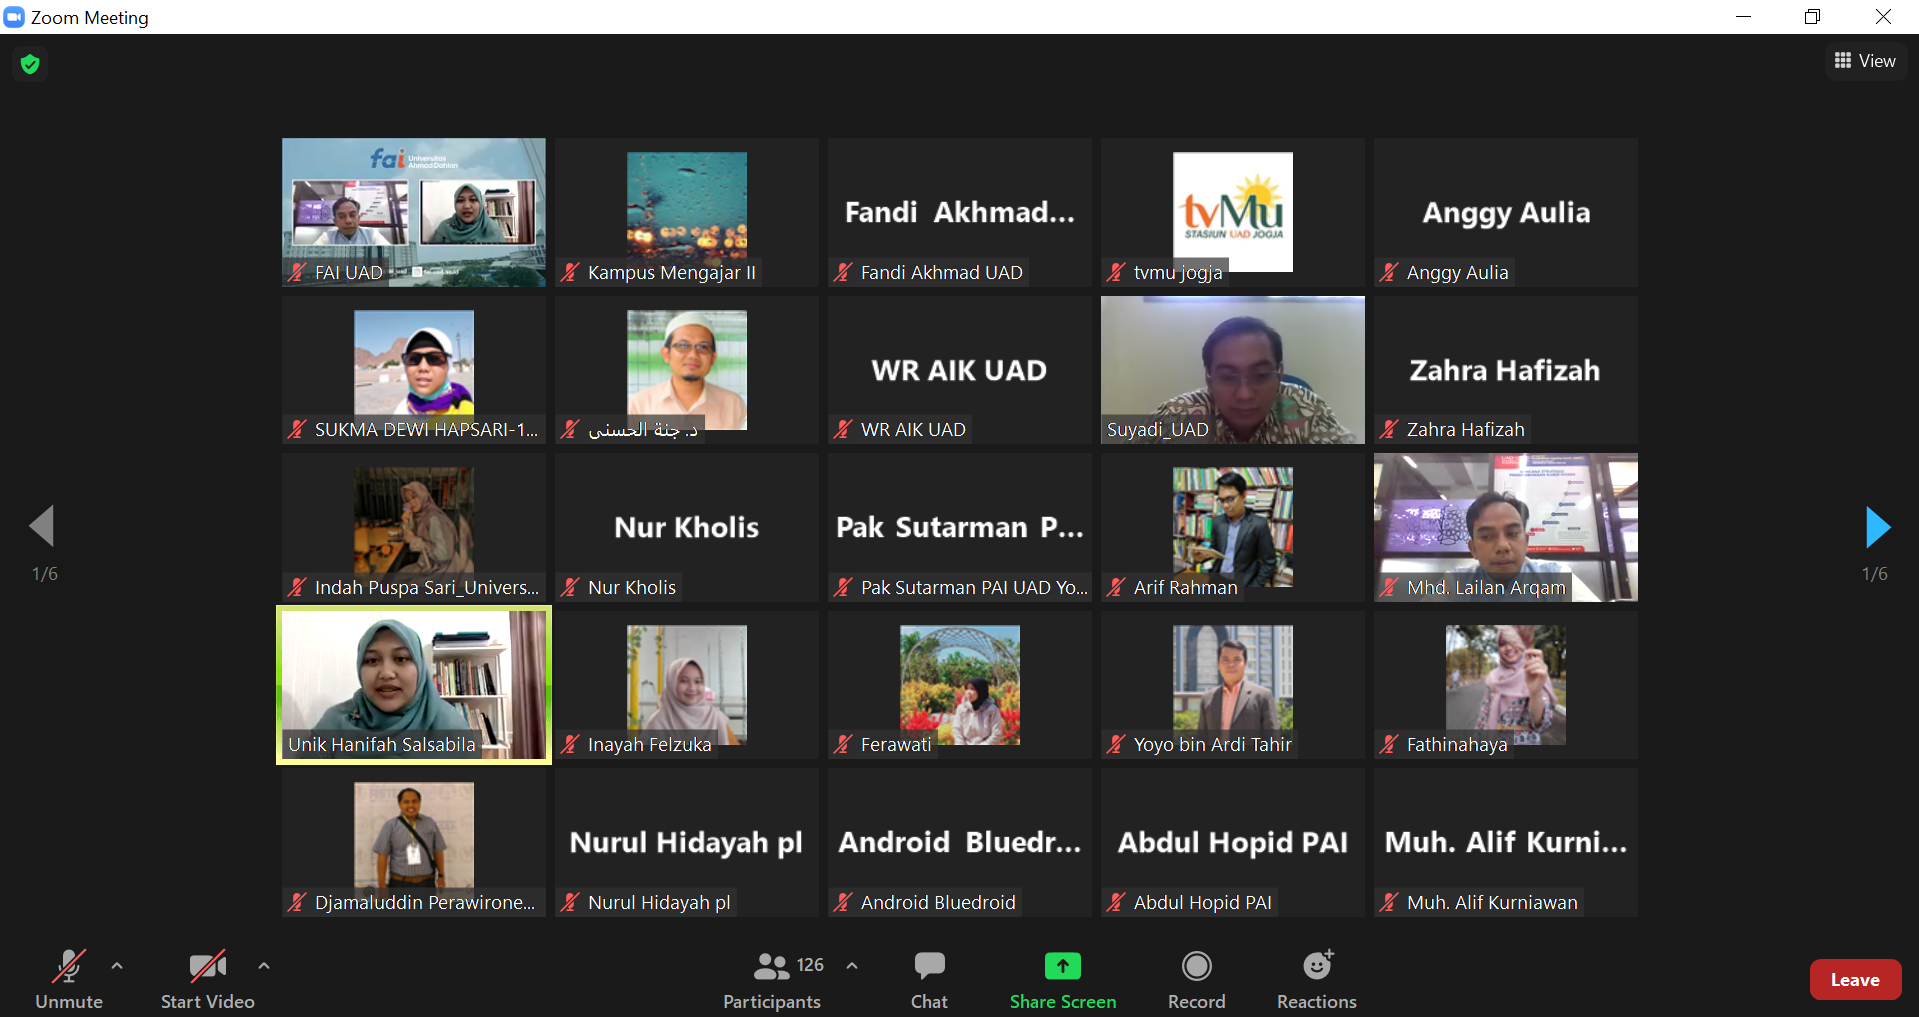Screen dimensions: 1919x1017
Task: Open the View layout menu
Action: coord(1865,61)
